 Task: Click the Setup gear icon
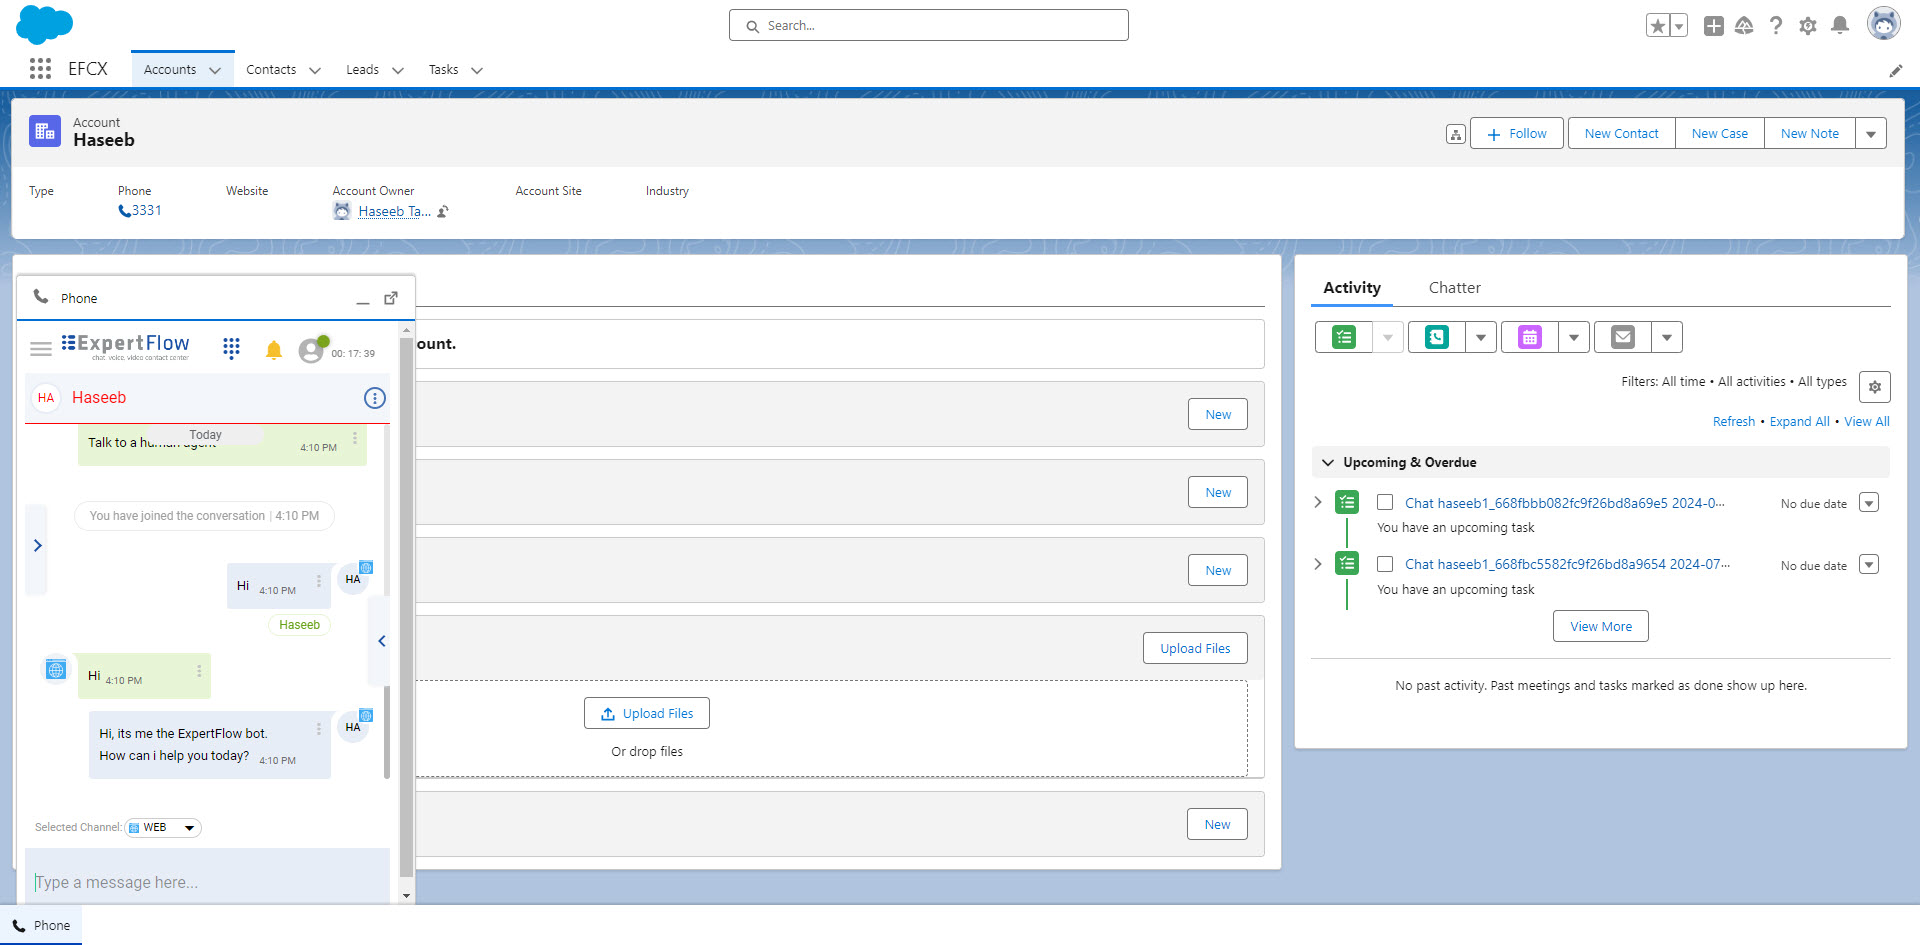(1807, 26)
